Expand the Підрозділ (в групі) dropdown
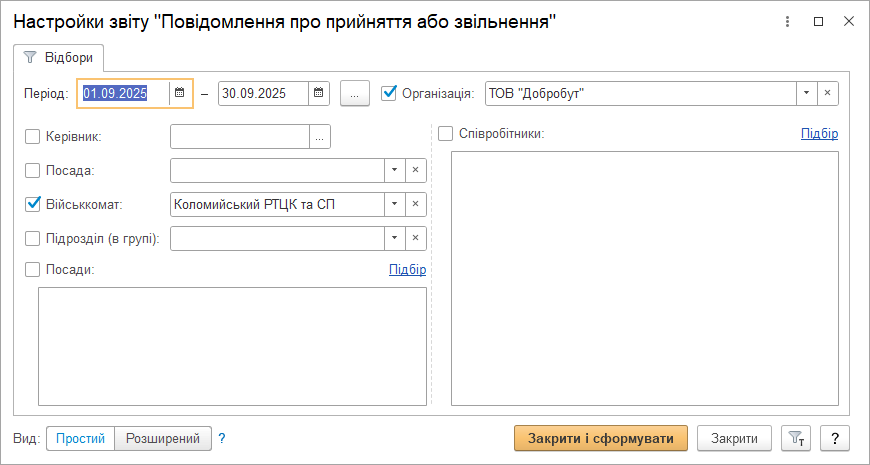Image resolution: width=870 pixels, height=465 pixels. [395, 238]
